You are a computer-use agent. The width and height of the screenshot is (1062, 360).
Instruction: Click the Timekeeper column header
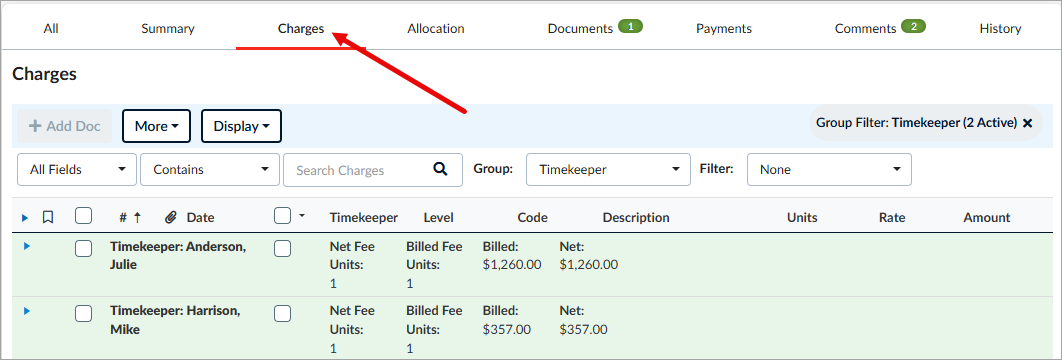364,217
